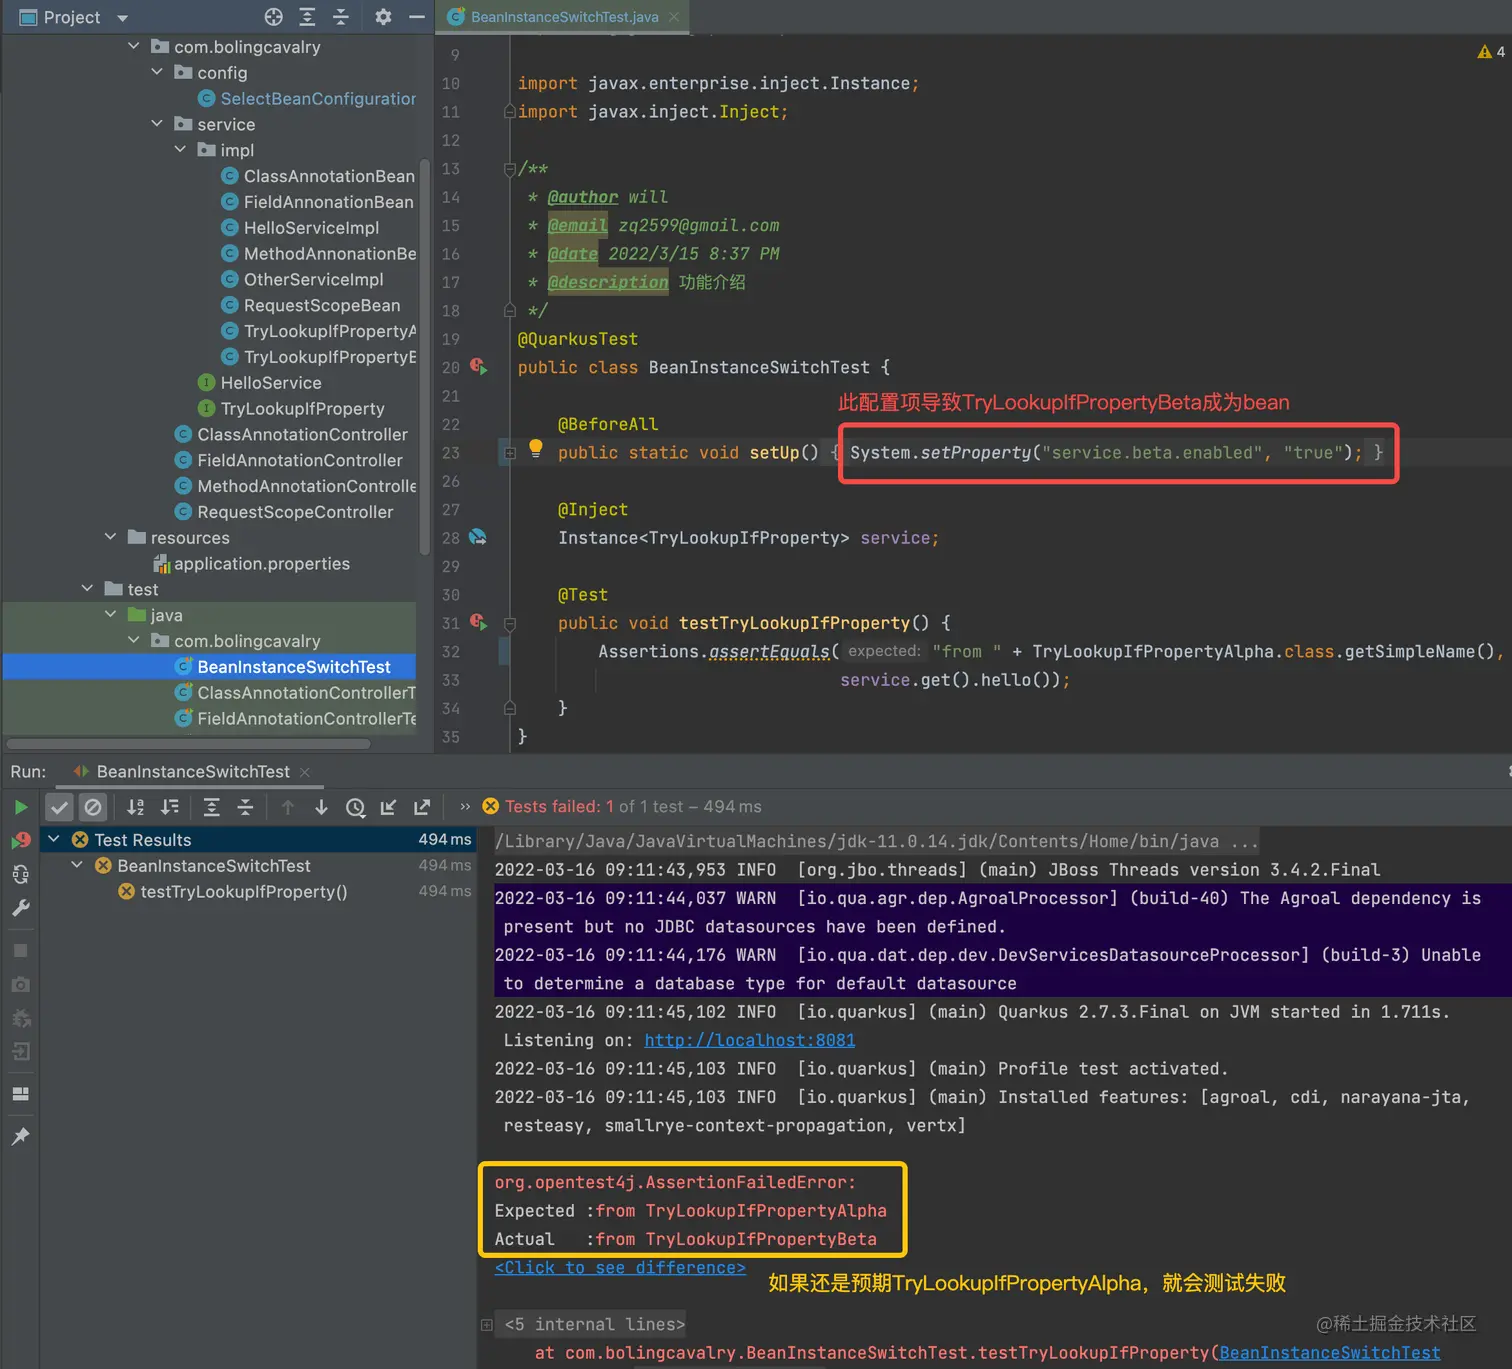
Task: Click the green Rerun button
Action: (x=20, y=807)
